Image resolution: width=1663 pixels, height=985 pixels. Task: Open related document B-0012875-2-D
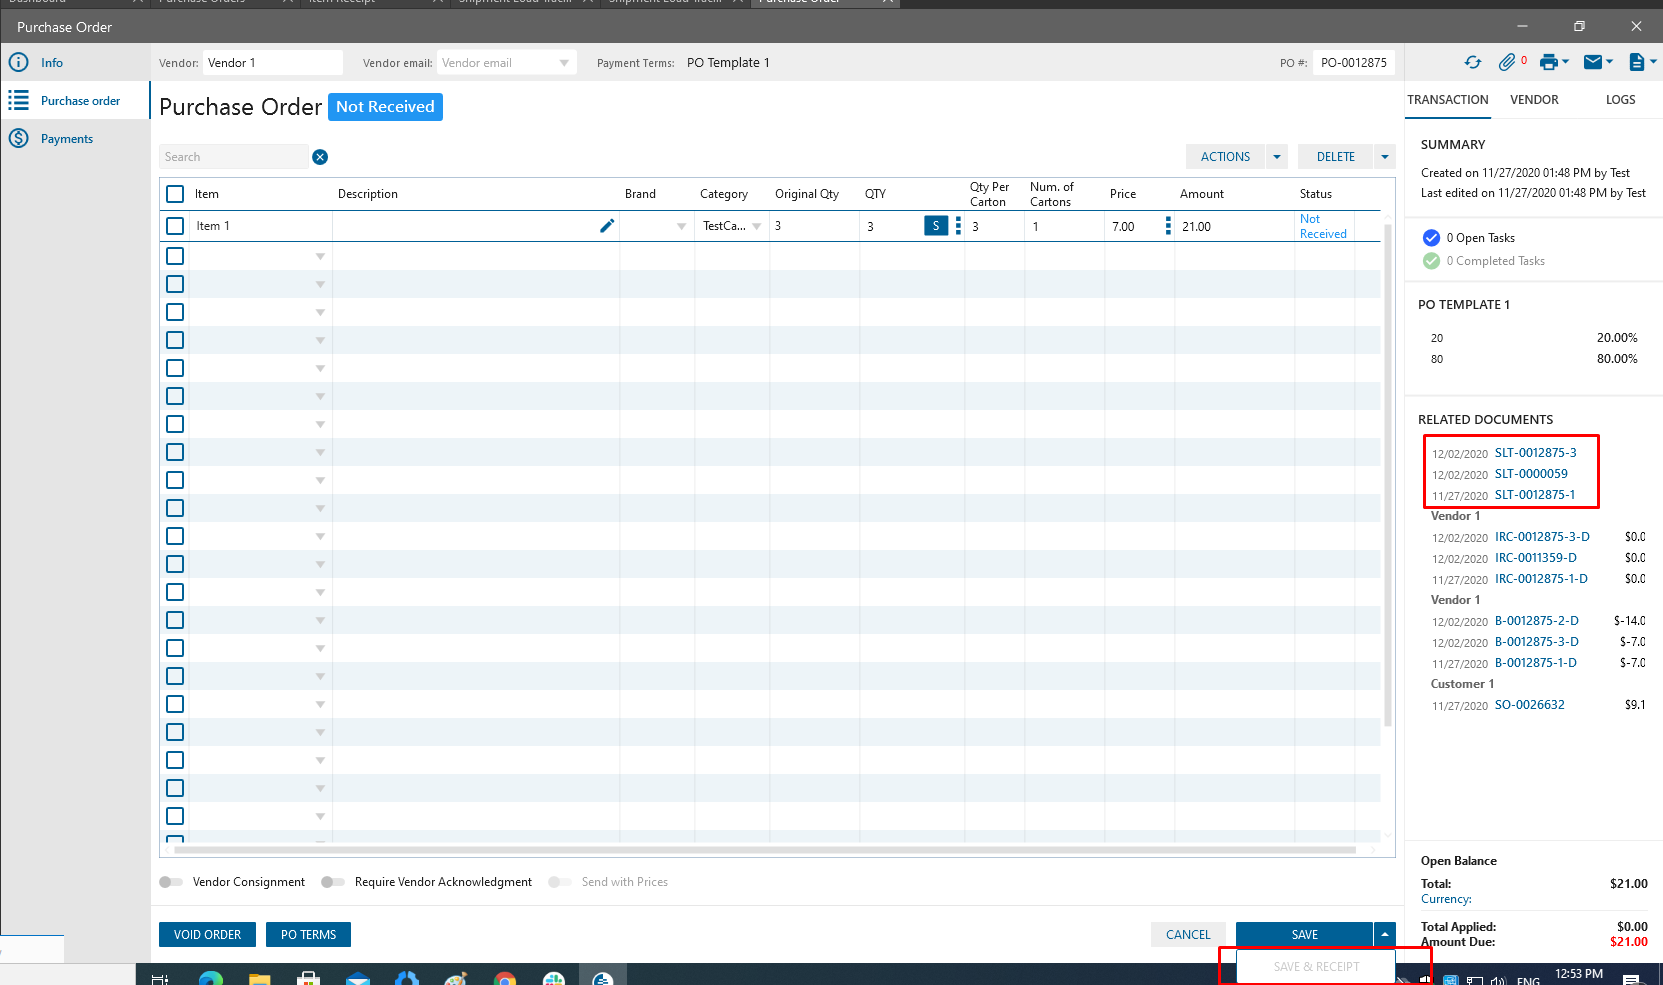coord(1537,621)
